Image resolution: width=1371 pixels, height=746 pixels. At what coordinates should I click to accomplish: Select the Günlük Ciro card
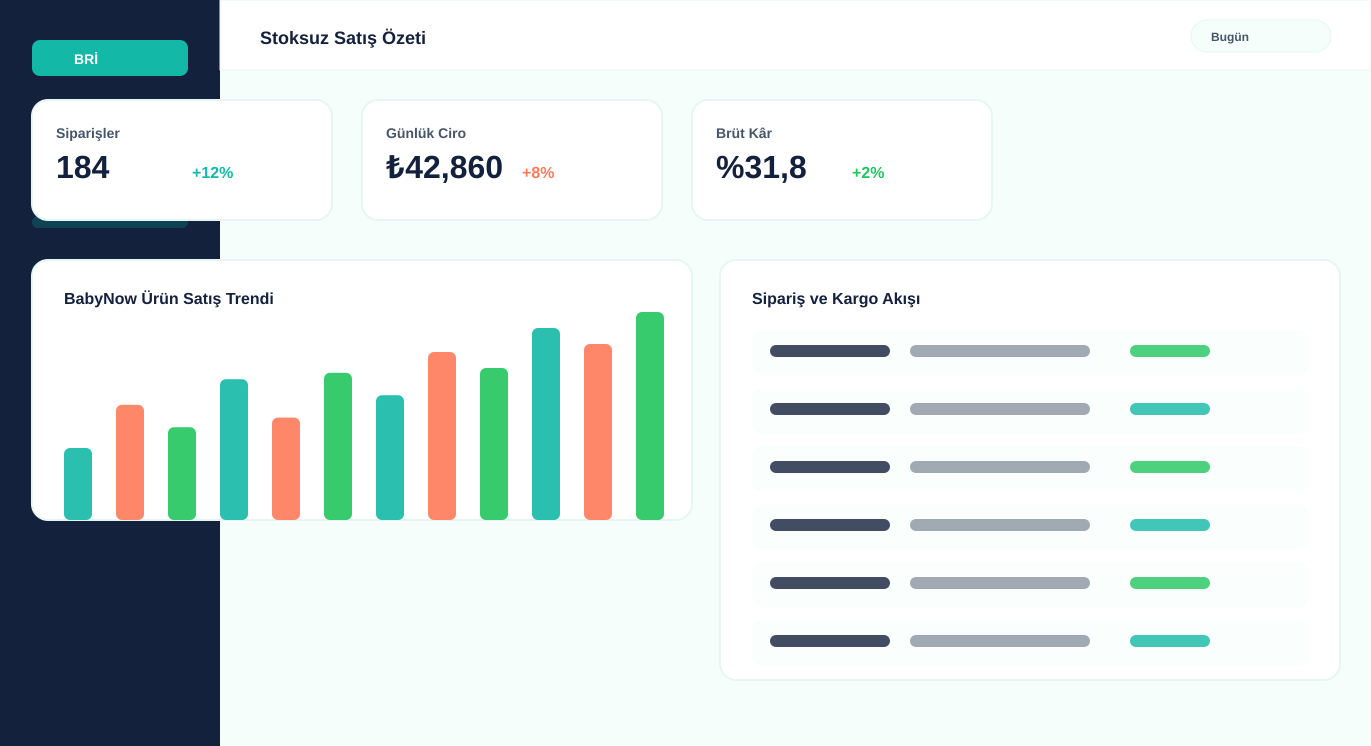512,160
